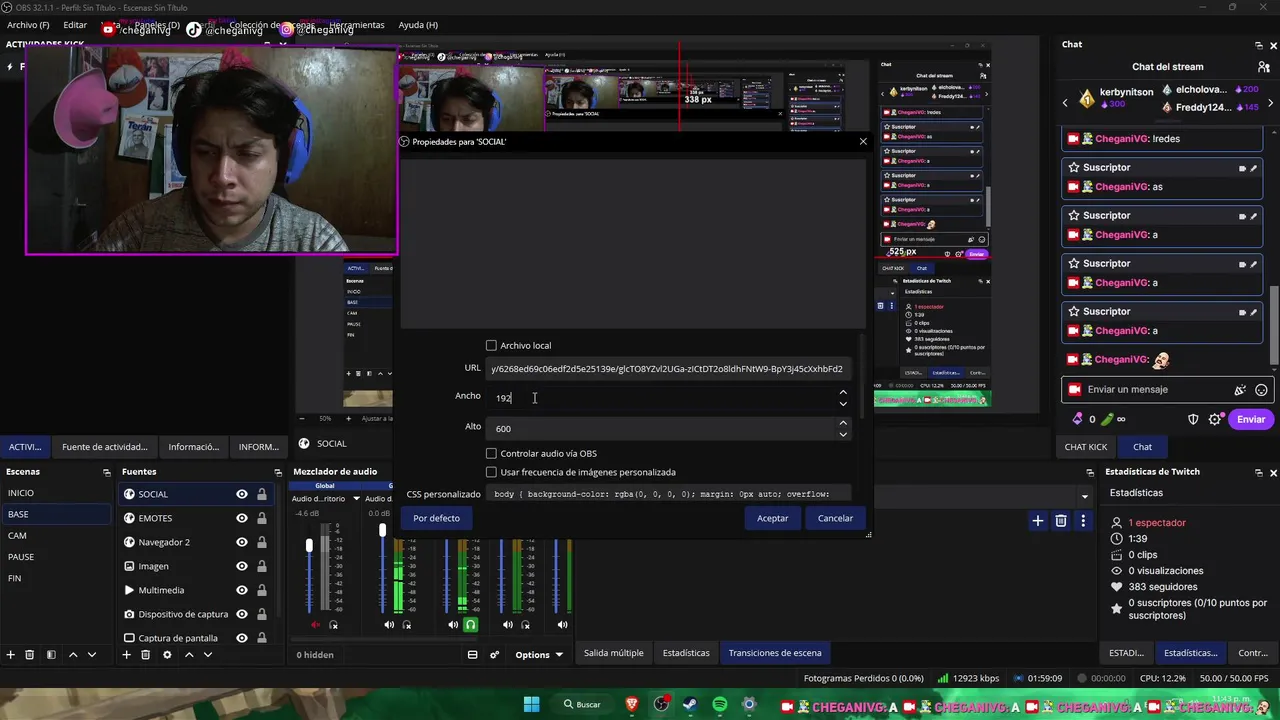Image resolution: width=1280 pixels, height=720 pixels.
Task: Increase the Ancho value stepper
Action: click(843, 393)
